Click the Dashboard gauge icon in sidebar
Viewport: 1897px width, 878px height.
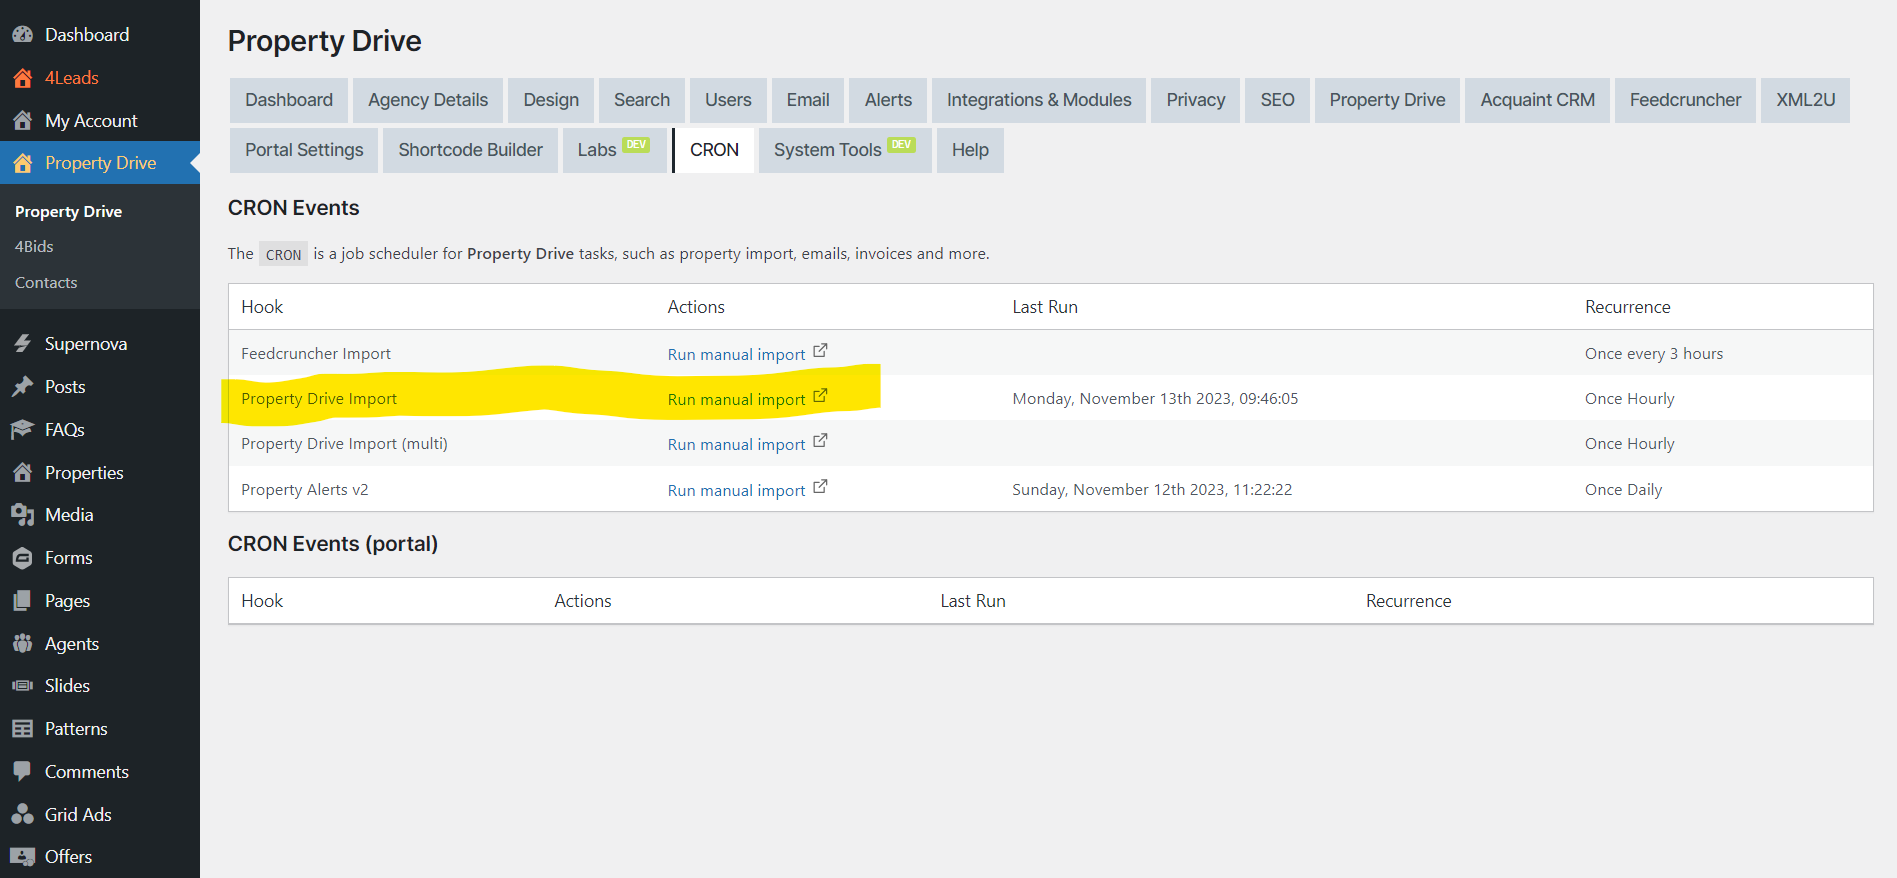click(22, 35)
